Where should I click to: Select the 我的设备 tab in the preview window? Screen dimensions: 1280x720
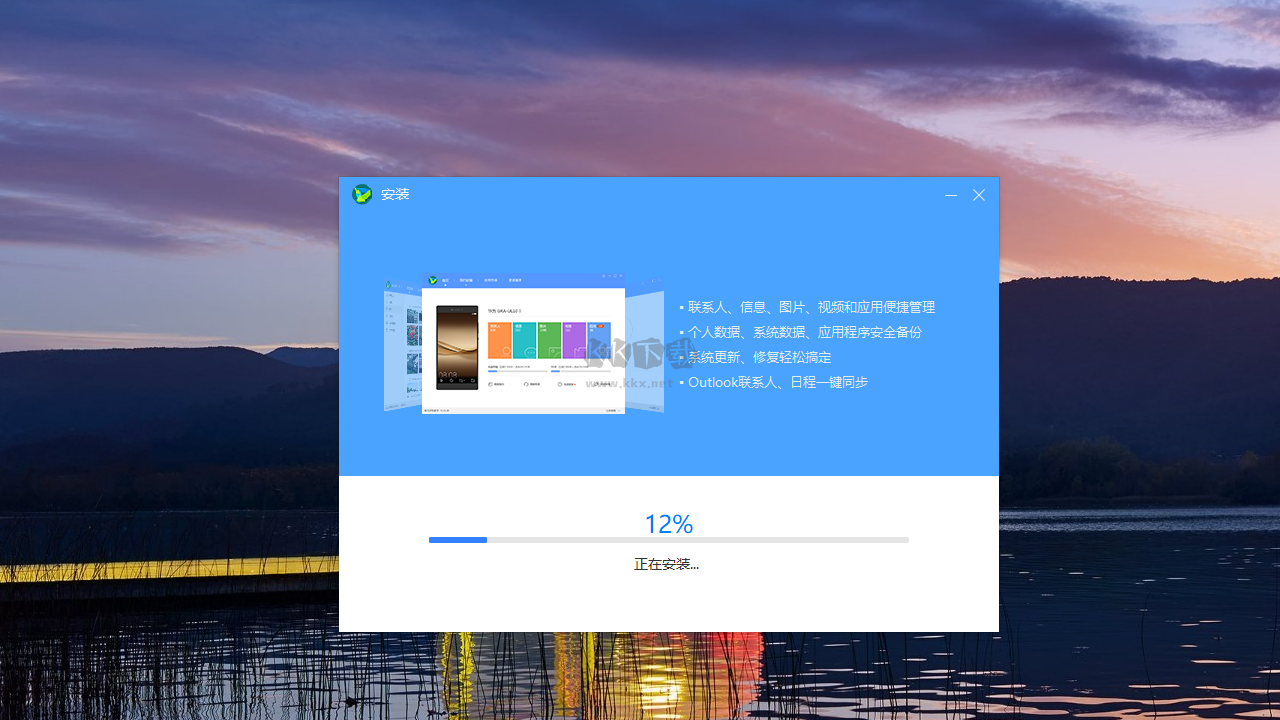click(x=466, y=280)
